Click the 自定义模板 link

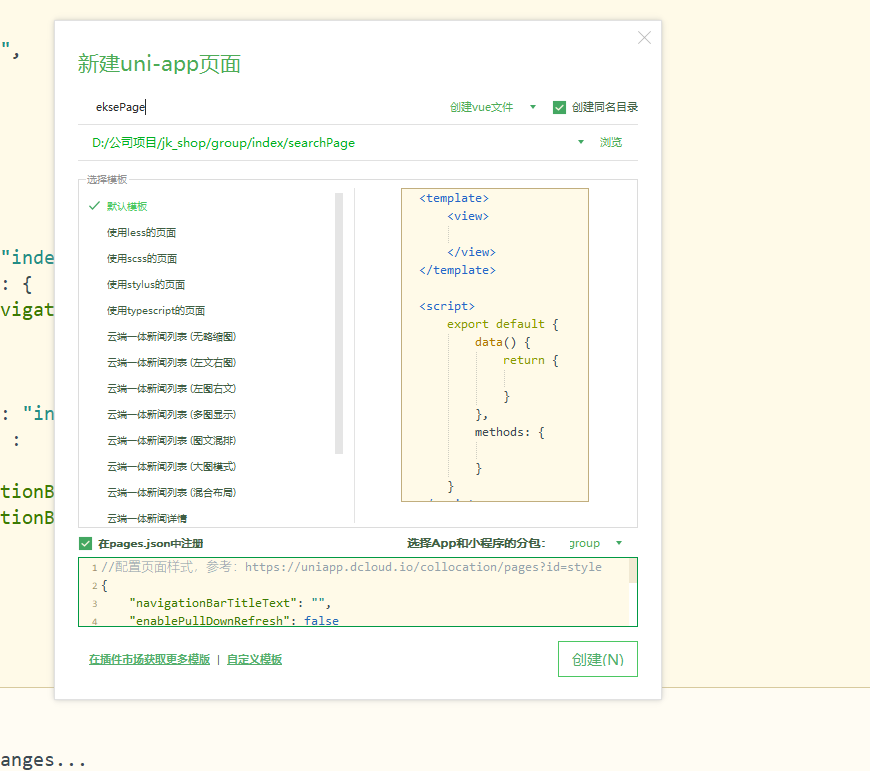coord(254,659)
